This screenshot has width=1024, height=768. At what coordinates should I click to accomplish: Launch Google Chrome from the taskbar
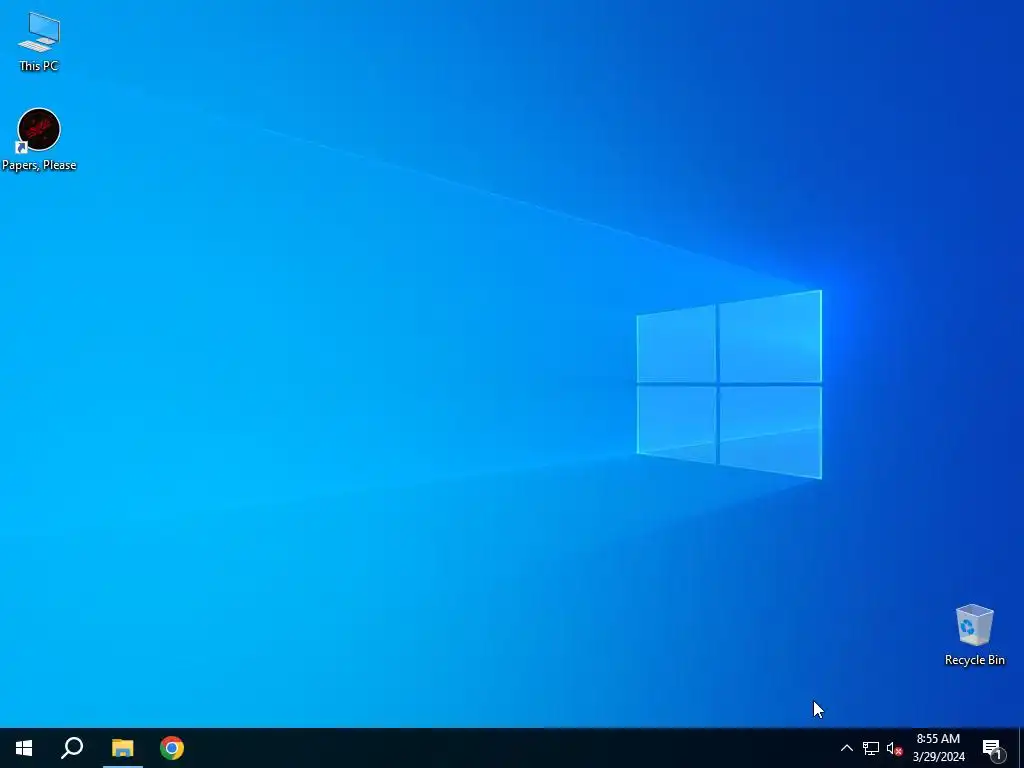(172, 748)
